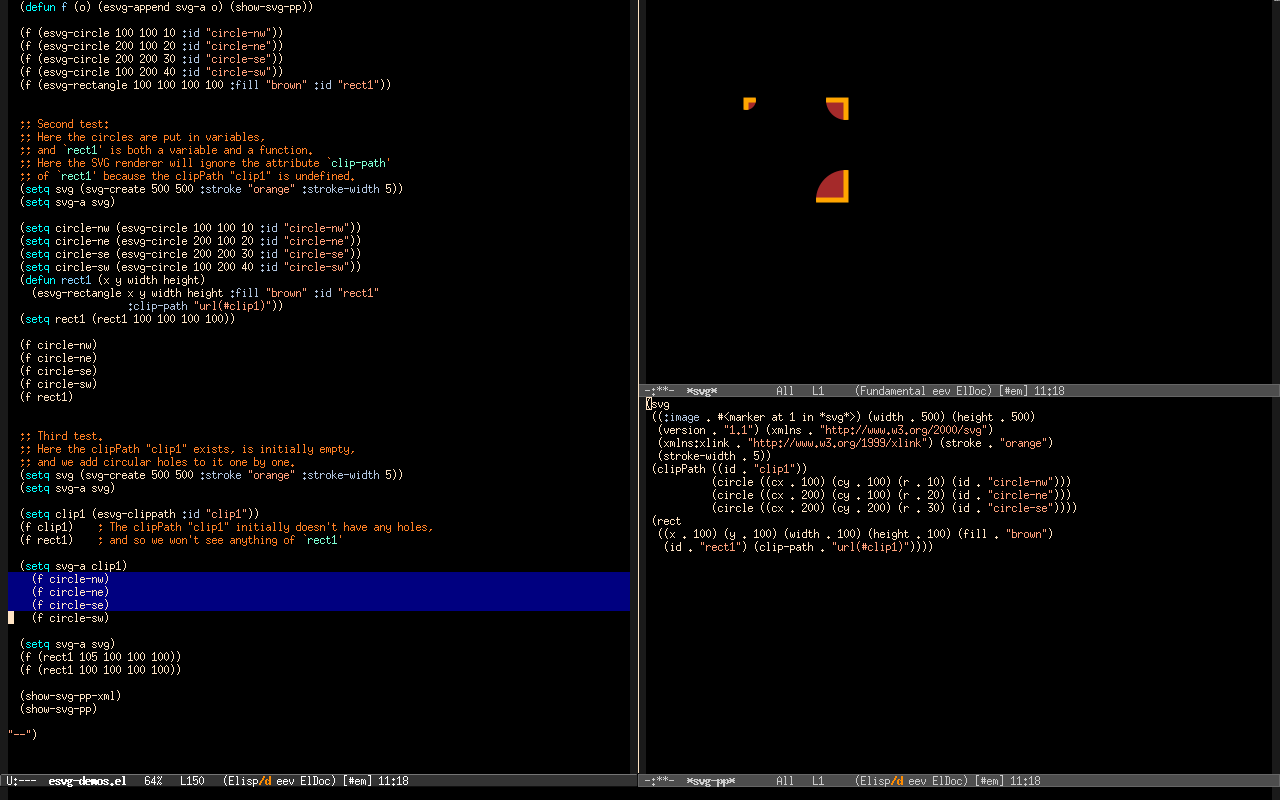The height and width of the screenshot is (800, 1280).
Task: Click the (setq circle-ne ...) line
Action: pyautogui.click(x=190, y=241)
